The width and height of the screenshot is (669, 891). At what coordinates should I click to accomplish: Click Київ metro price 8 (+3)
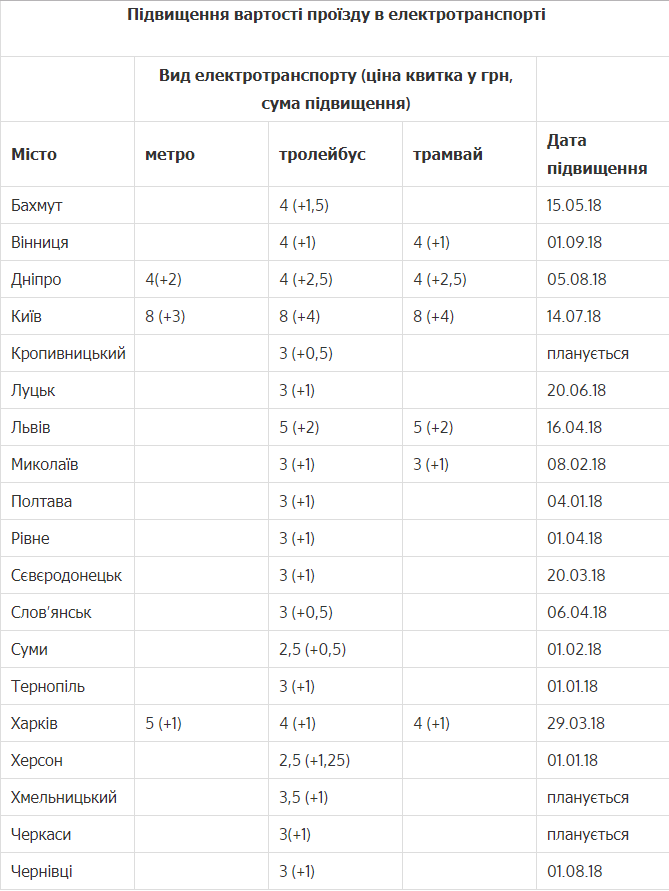click(165, 317)
